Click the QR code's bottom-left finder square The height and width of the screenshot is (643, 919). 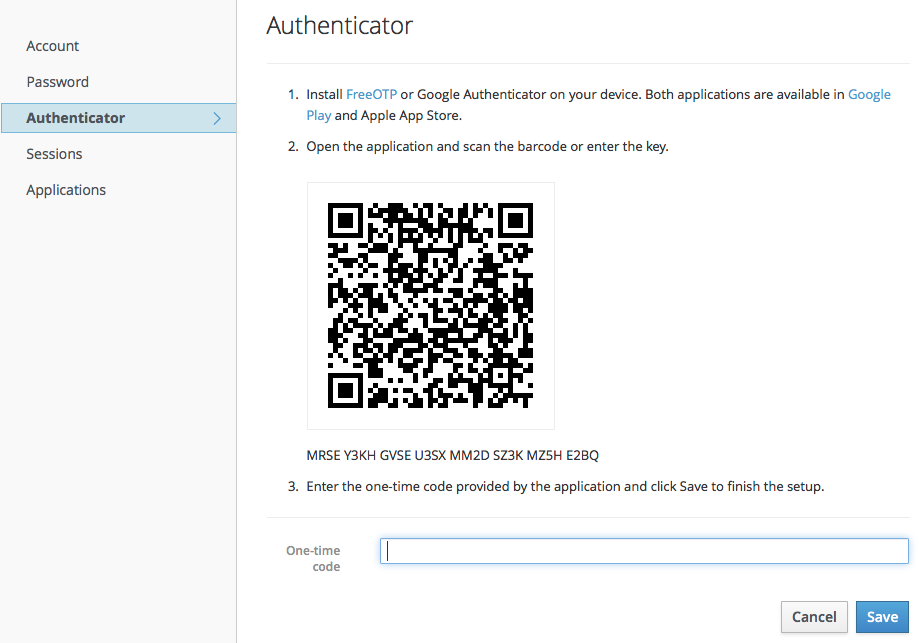click(x=344, y=391)
